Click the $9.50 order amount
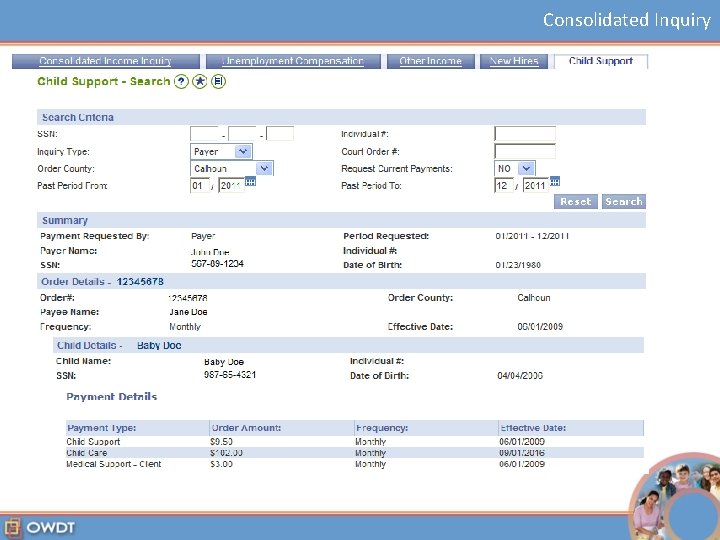The height and width of the screenshot is (540, 720). (221, 442)
